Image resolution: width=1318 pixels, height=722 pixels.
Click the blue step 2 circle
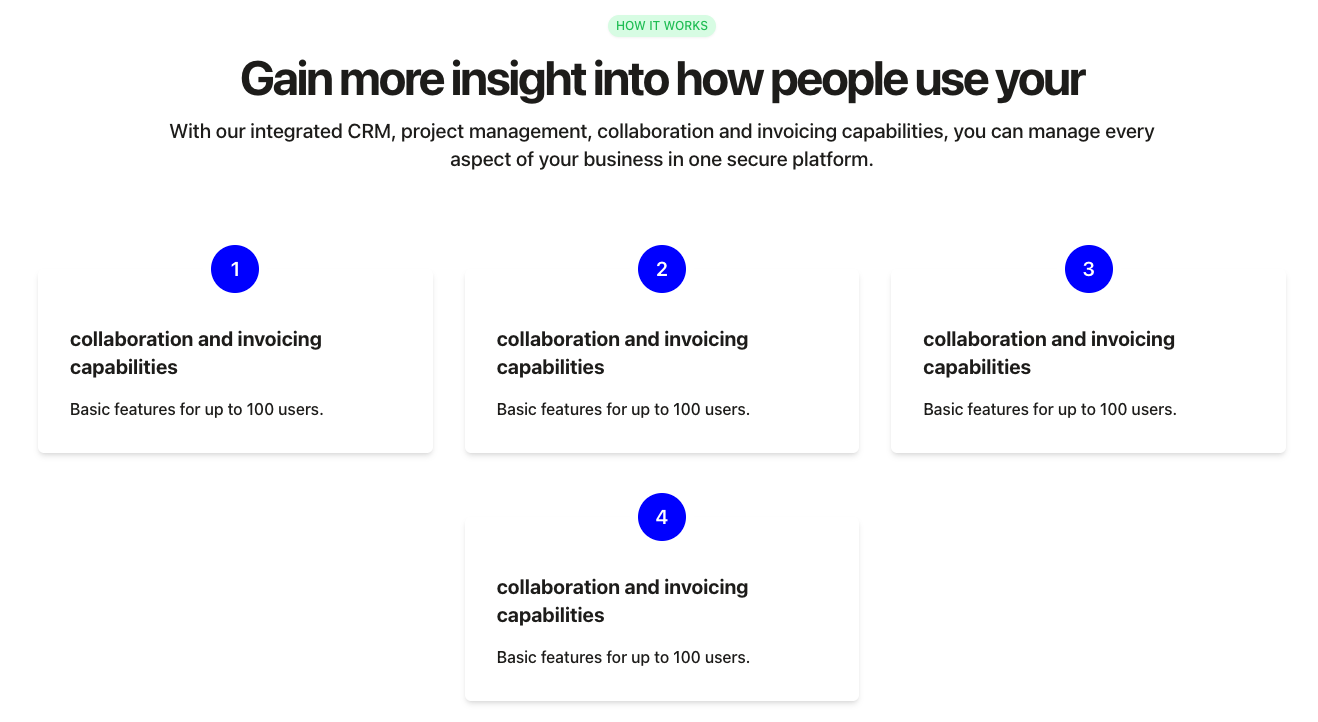click(662, 269)
